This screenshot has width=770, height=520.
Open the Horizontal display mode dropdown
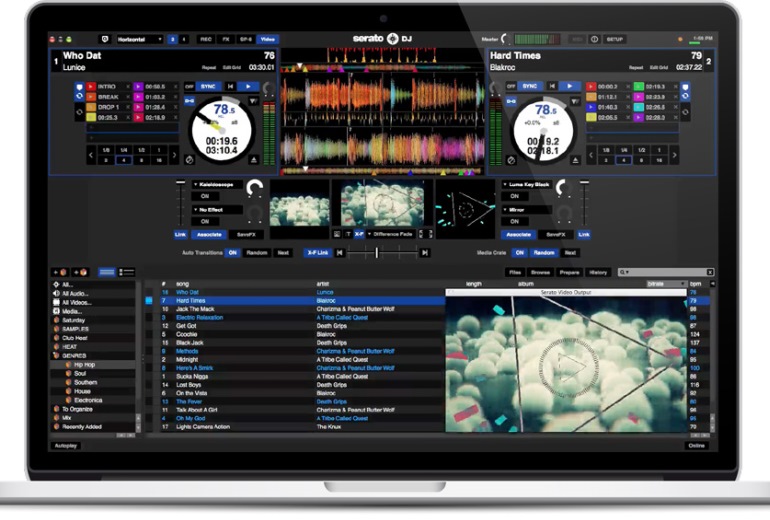pos(139,39)
